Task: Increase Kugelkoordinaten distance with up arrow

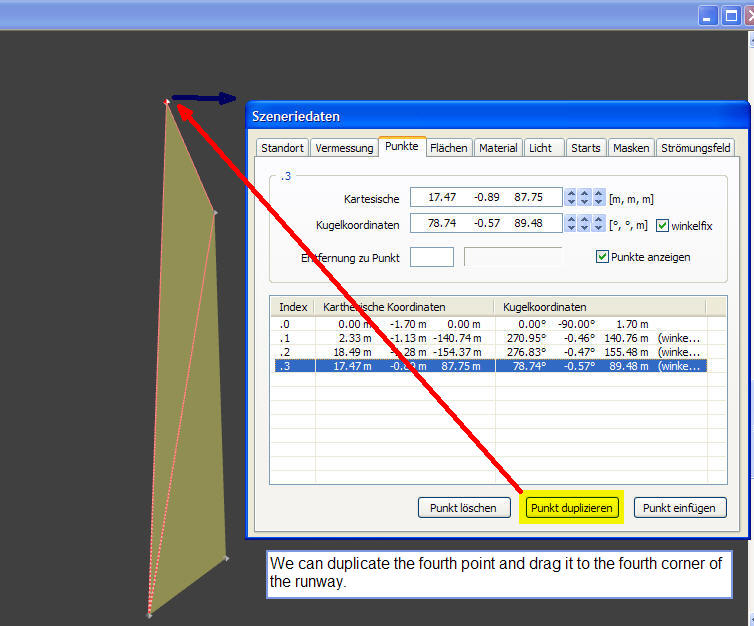Action: [x=598, y=219]
